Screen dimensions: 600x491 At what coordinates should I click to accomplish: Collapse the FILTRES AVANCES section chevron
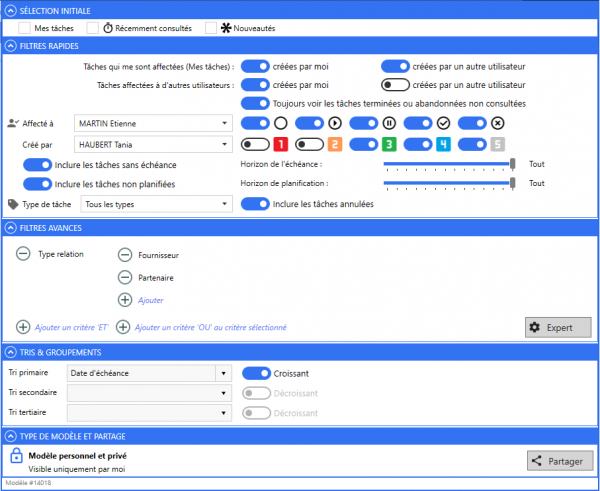coord(11,228)
